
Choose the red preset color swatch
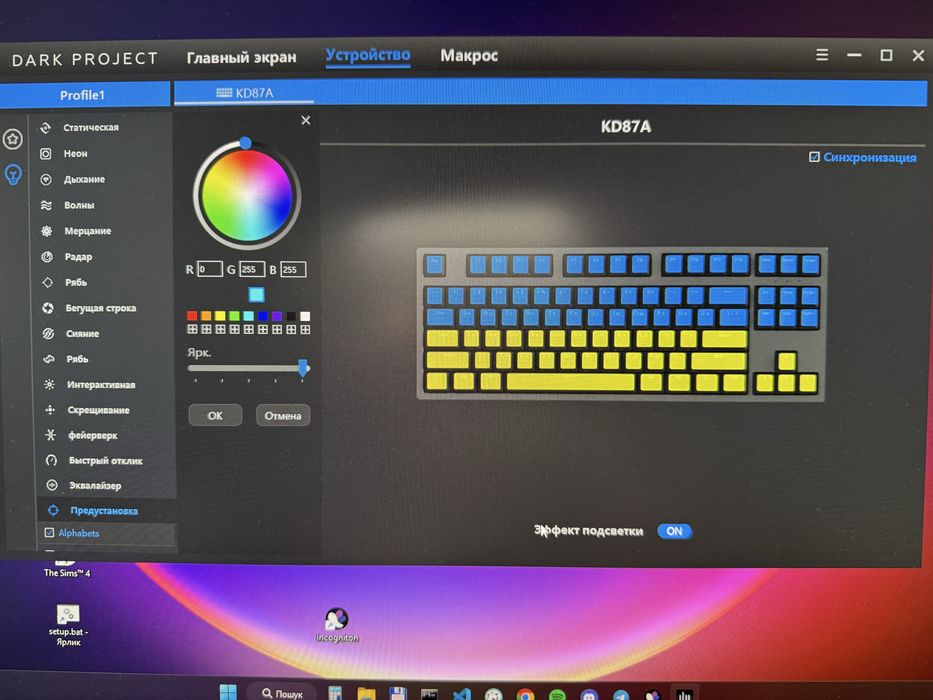[192, 315]
